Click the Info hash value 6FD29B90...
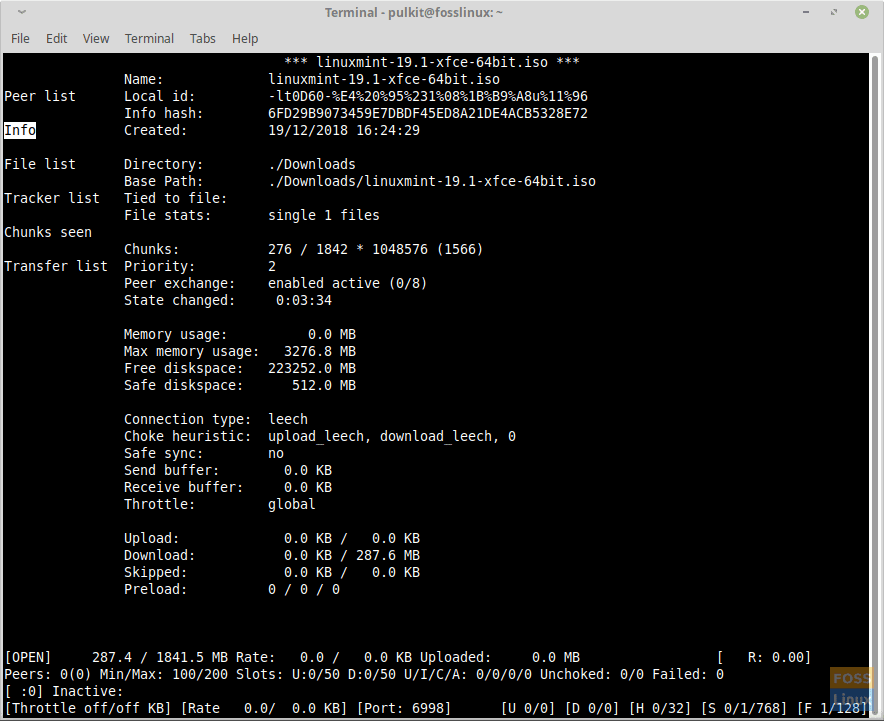The width and height of the screenshot is (884, 721). (x=428, y=113)
